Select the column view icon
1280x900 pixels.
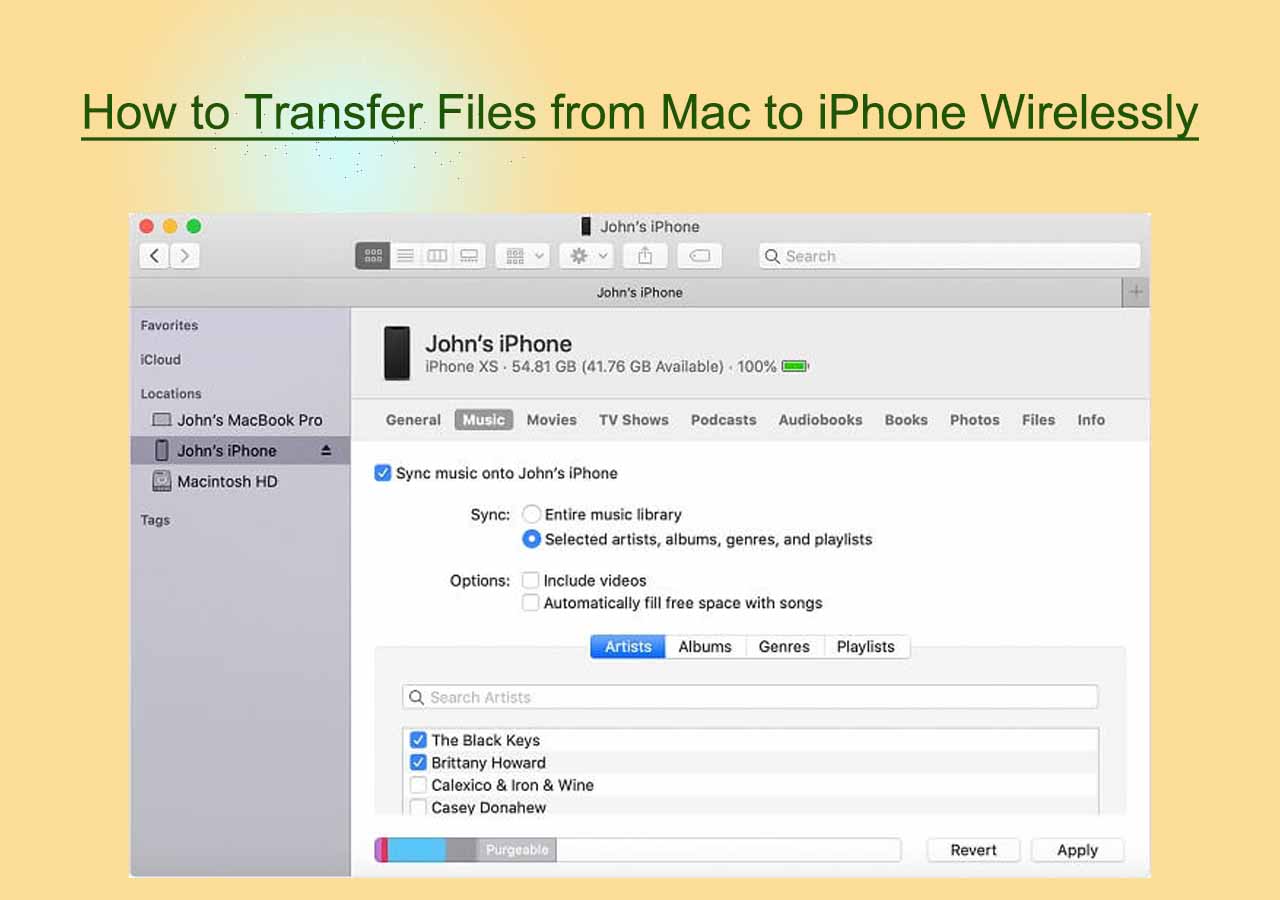click(x=437, y=255)
